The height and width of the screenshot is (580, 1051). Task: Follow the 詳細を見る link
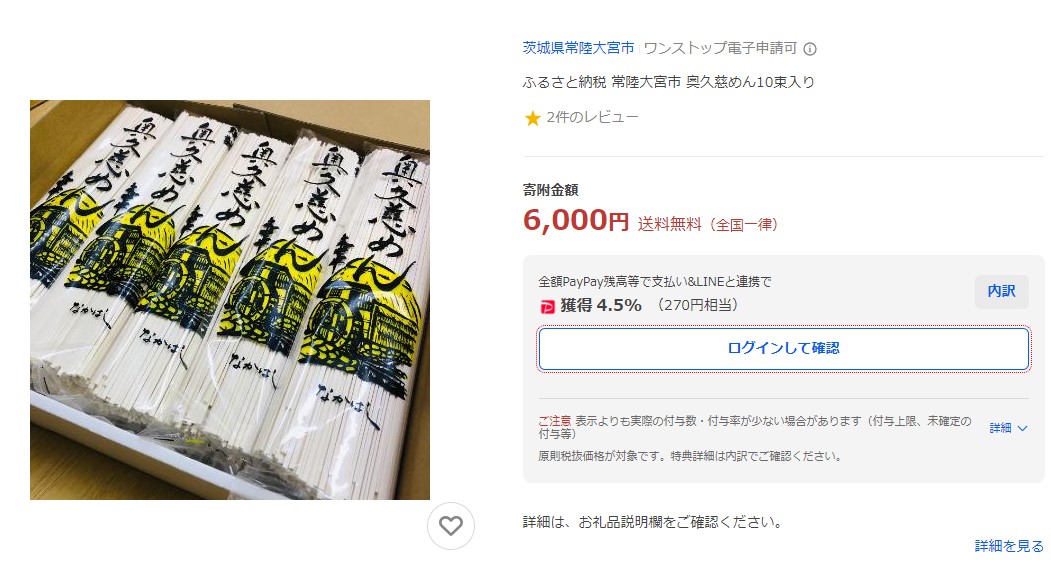[1009, 546]
